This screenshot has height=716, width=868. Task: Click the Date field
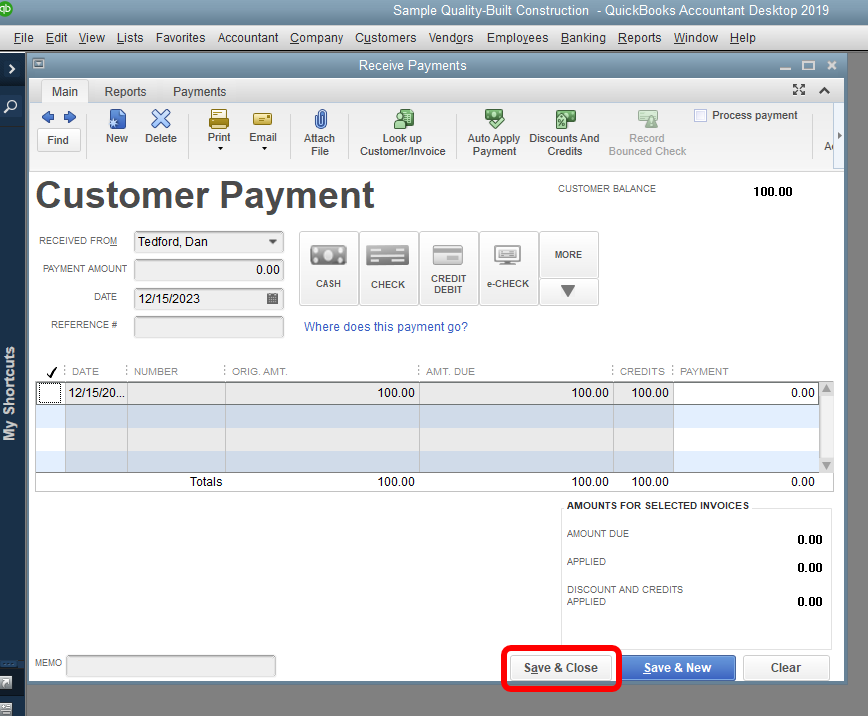tap(209, 298)
